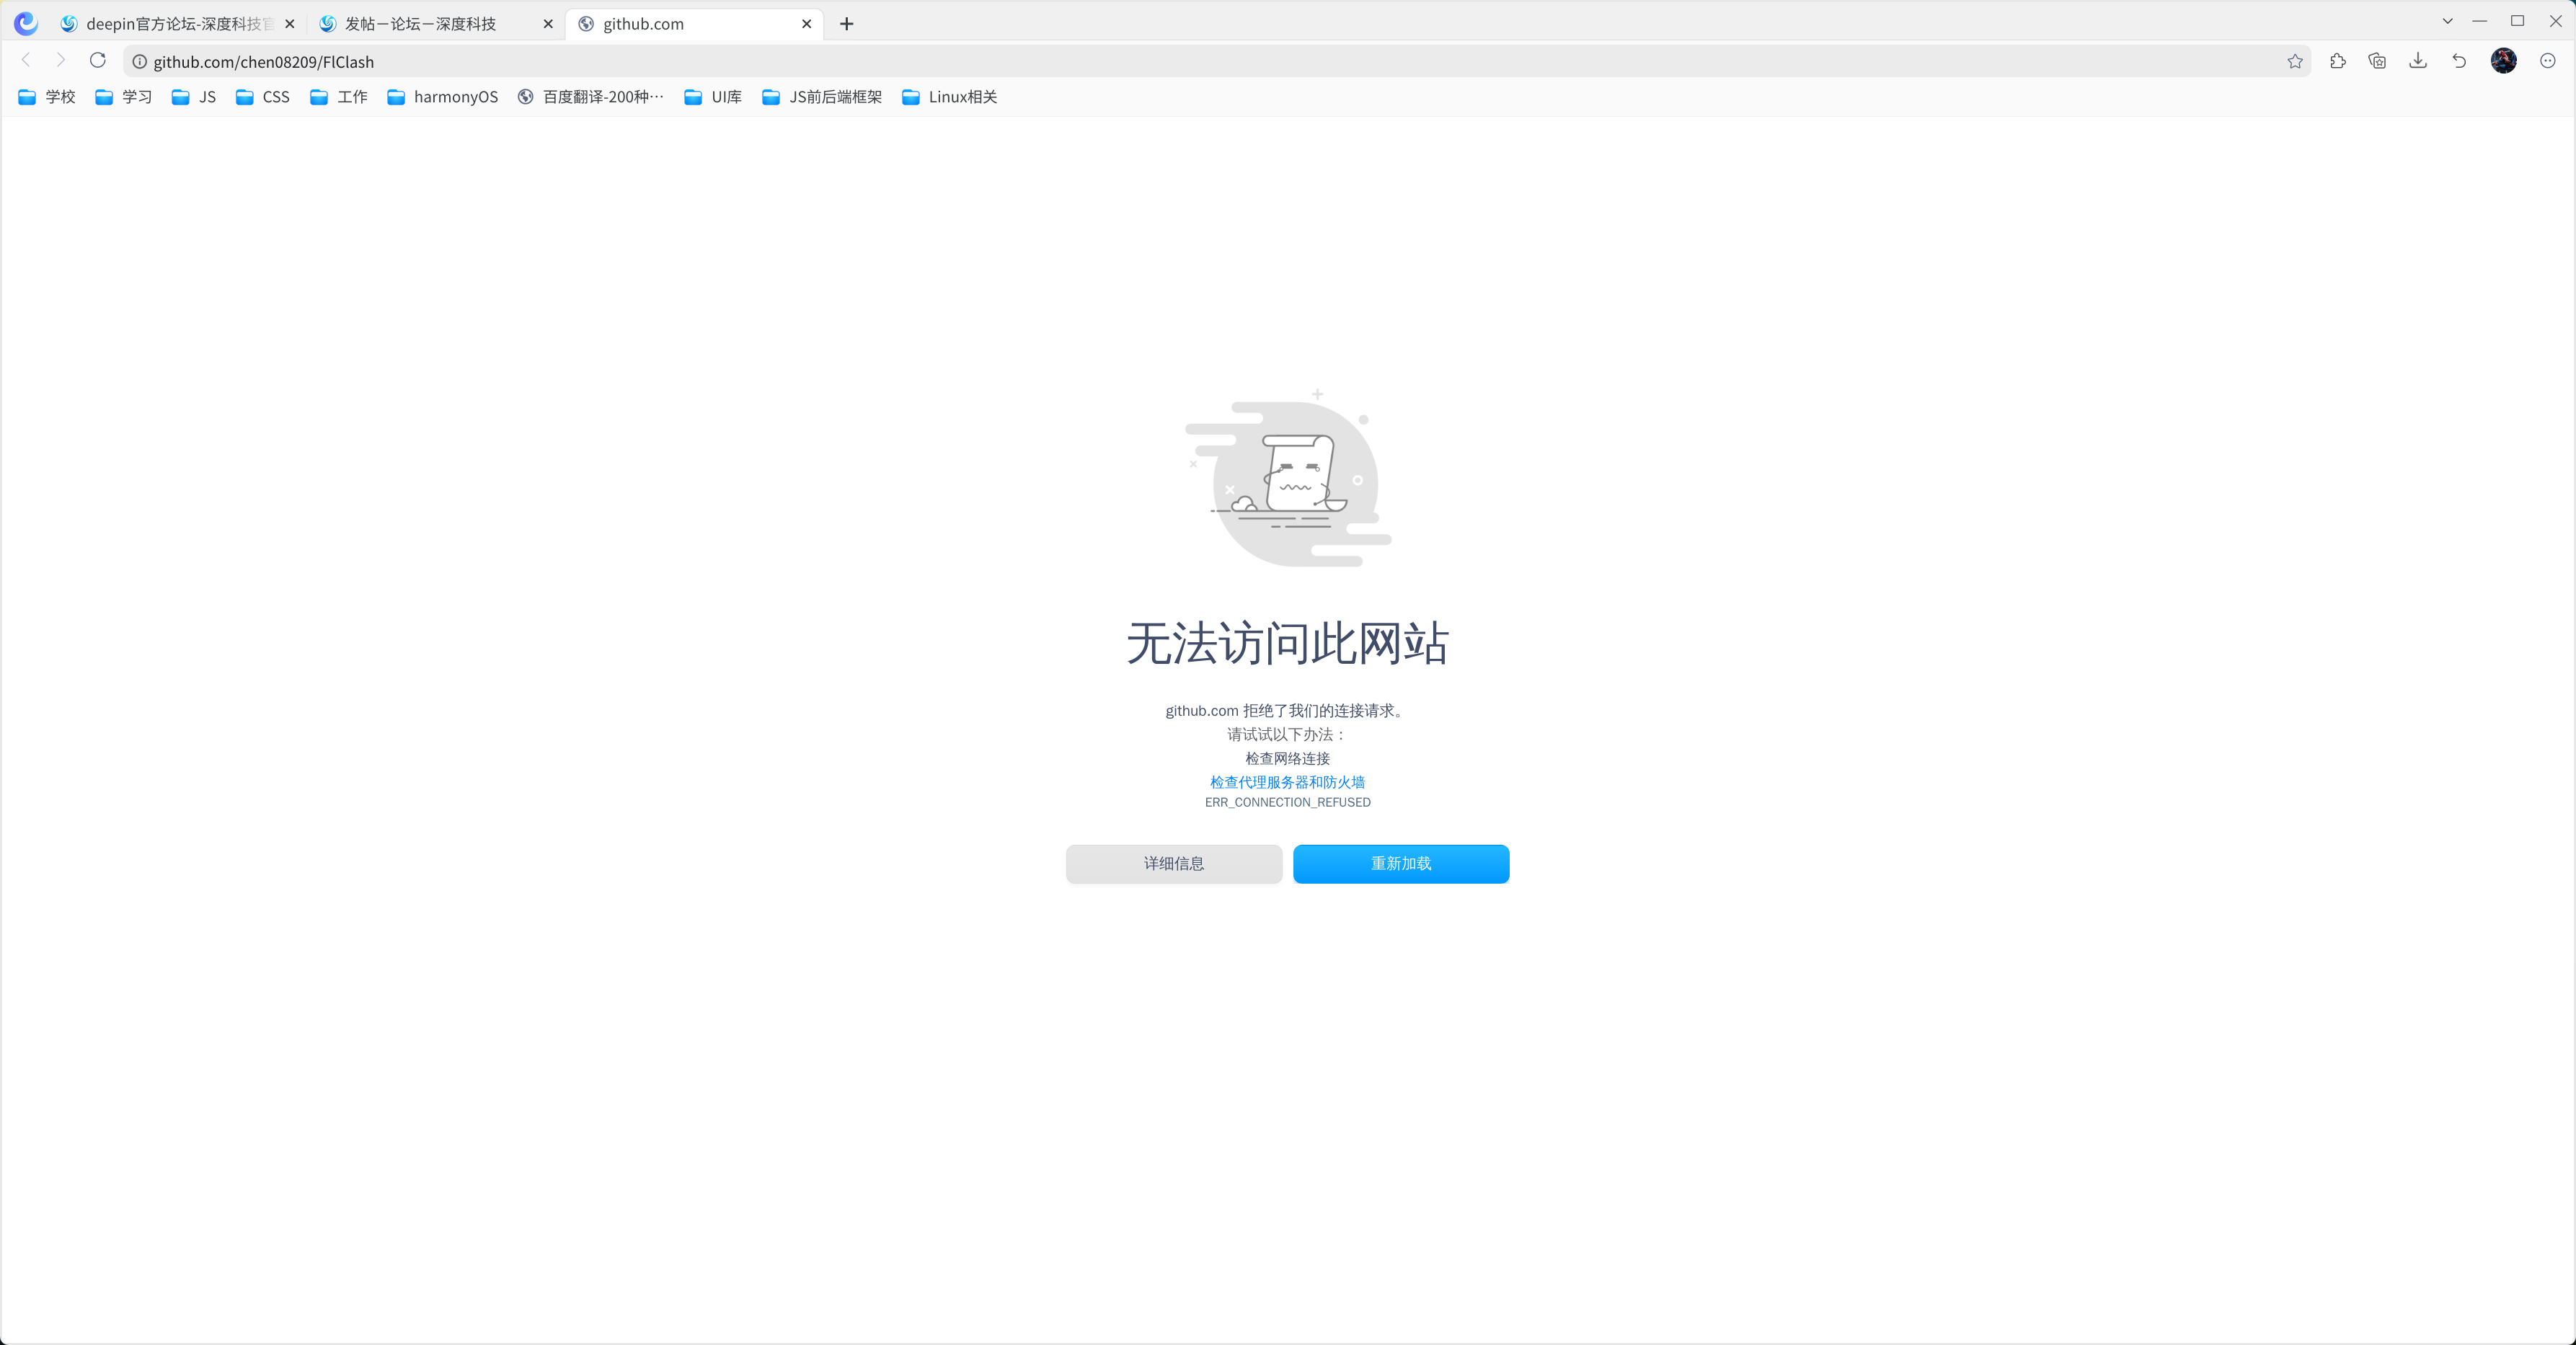The image size is (2576, 1345).
Task: Minimize the browser window
Action: [x=2480, y=21]
